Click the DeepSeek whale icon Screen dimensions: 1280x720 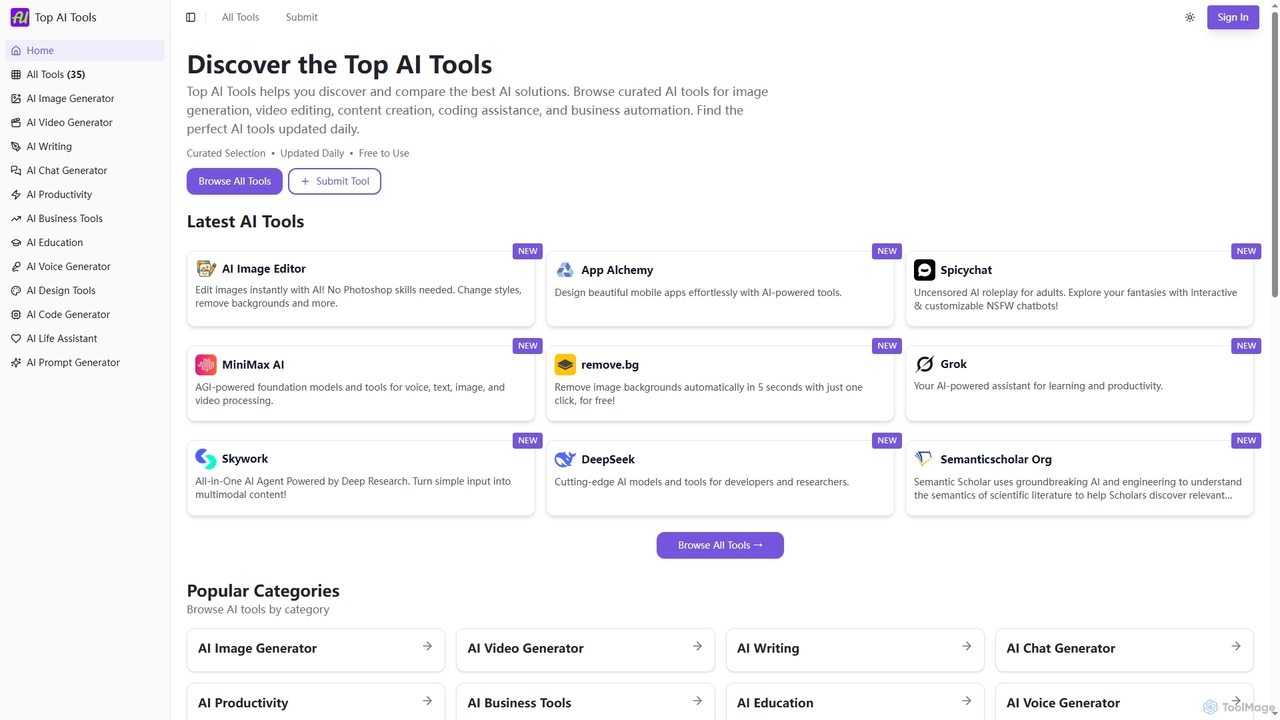(565, 459)
